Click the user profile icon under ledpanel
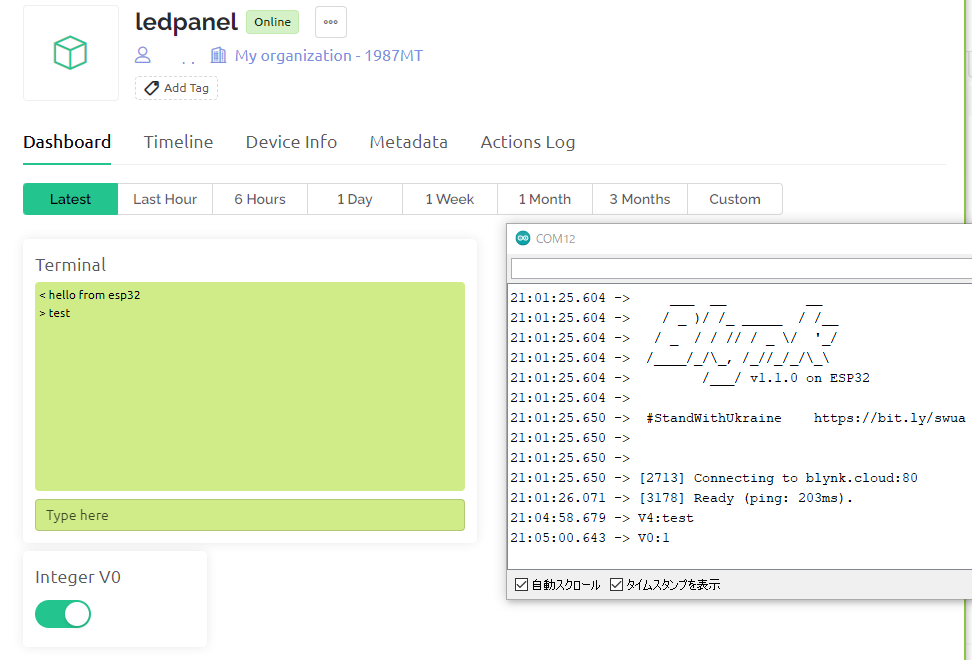972x660 pixels. tap(143, 55)
